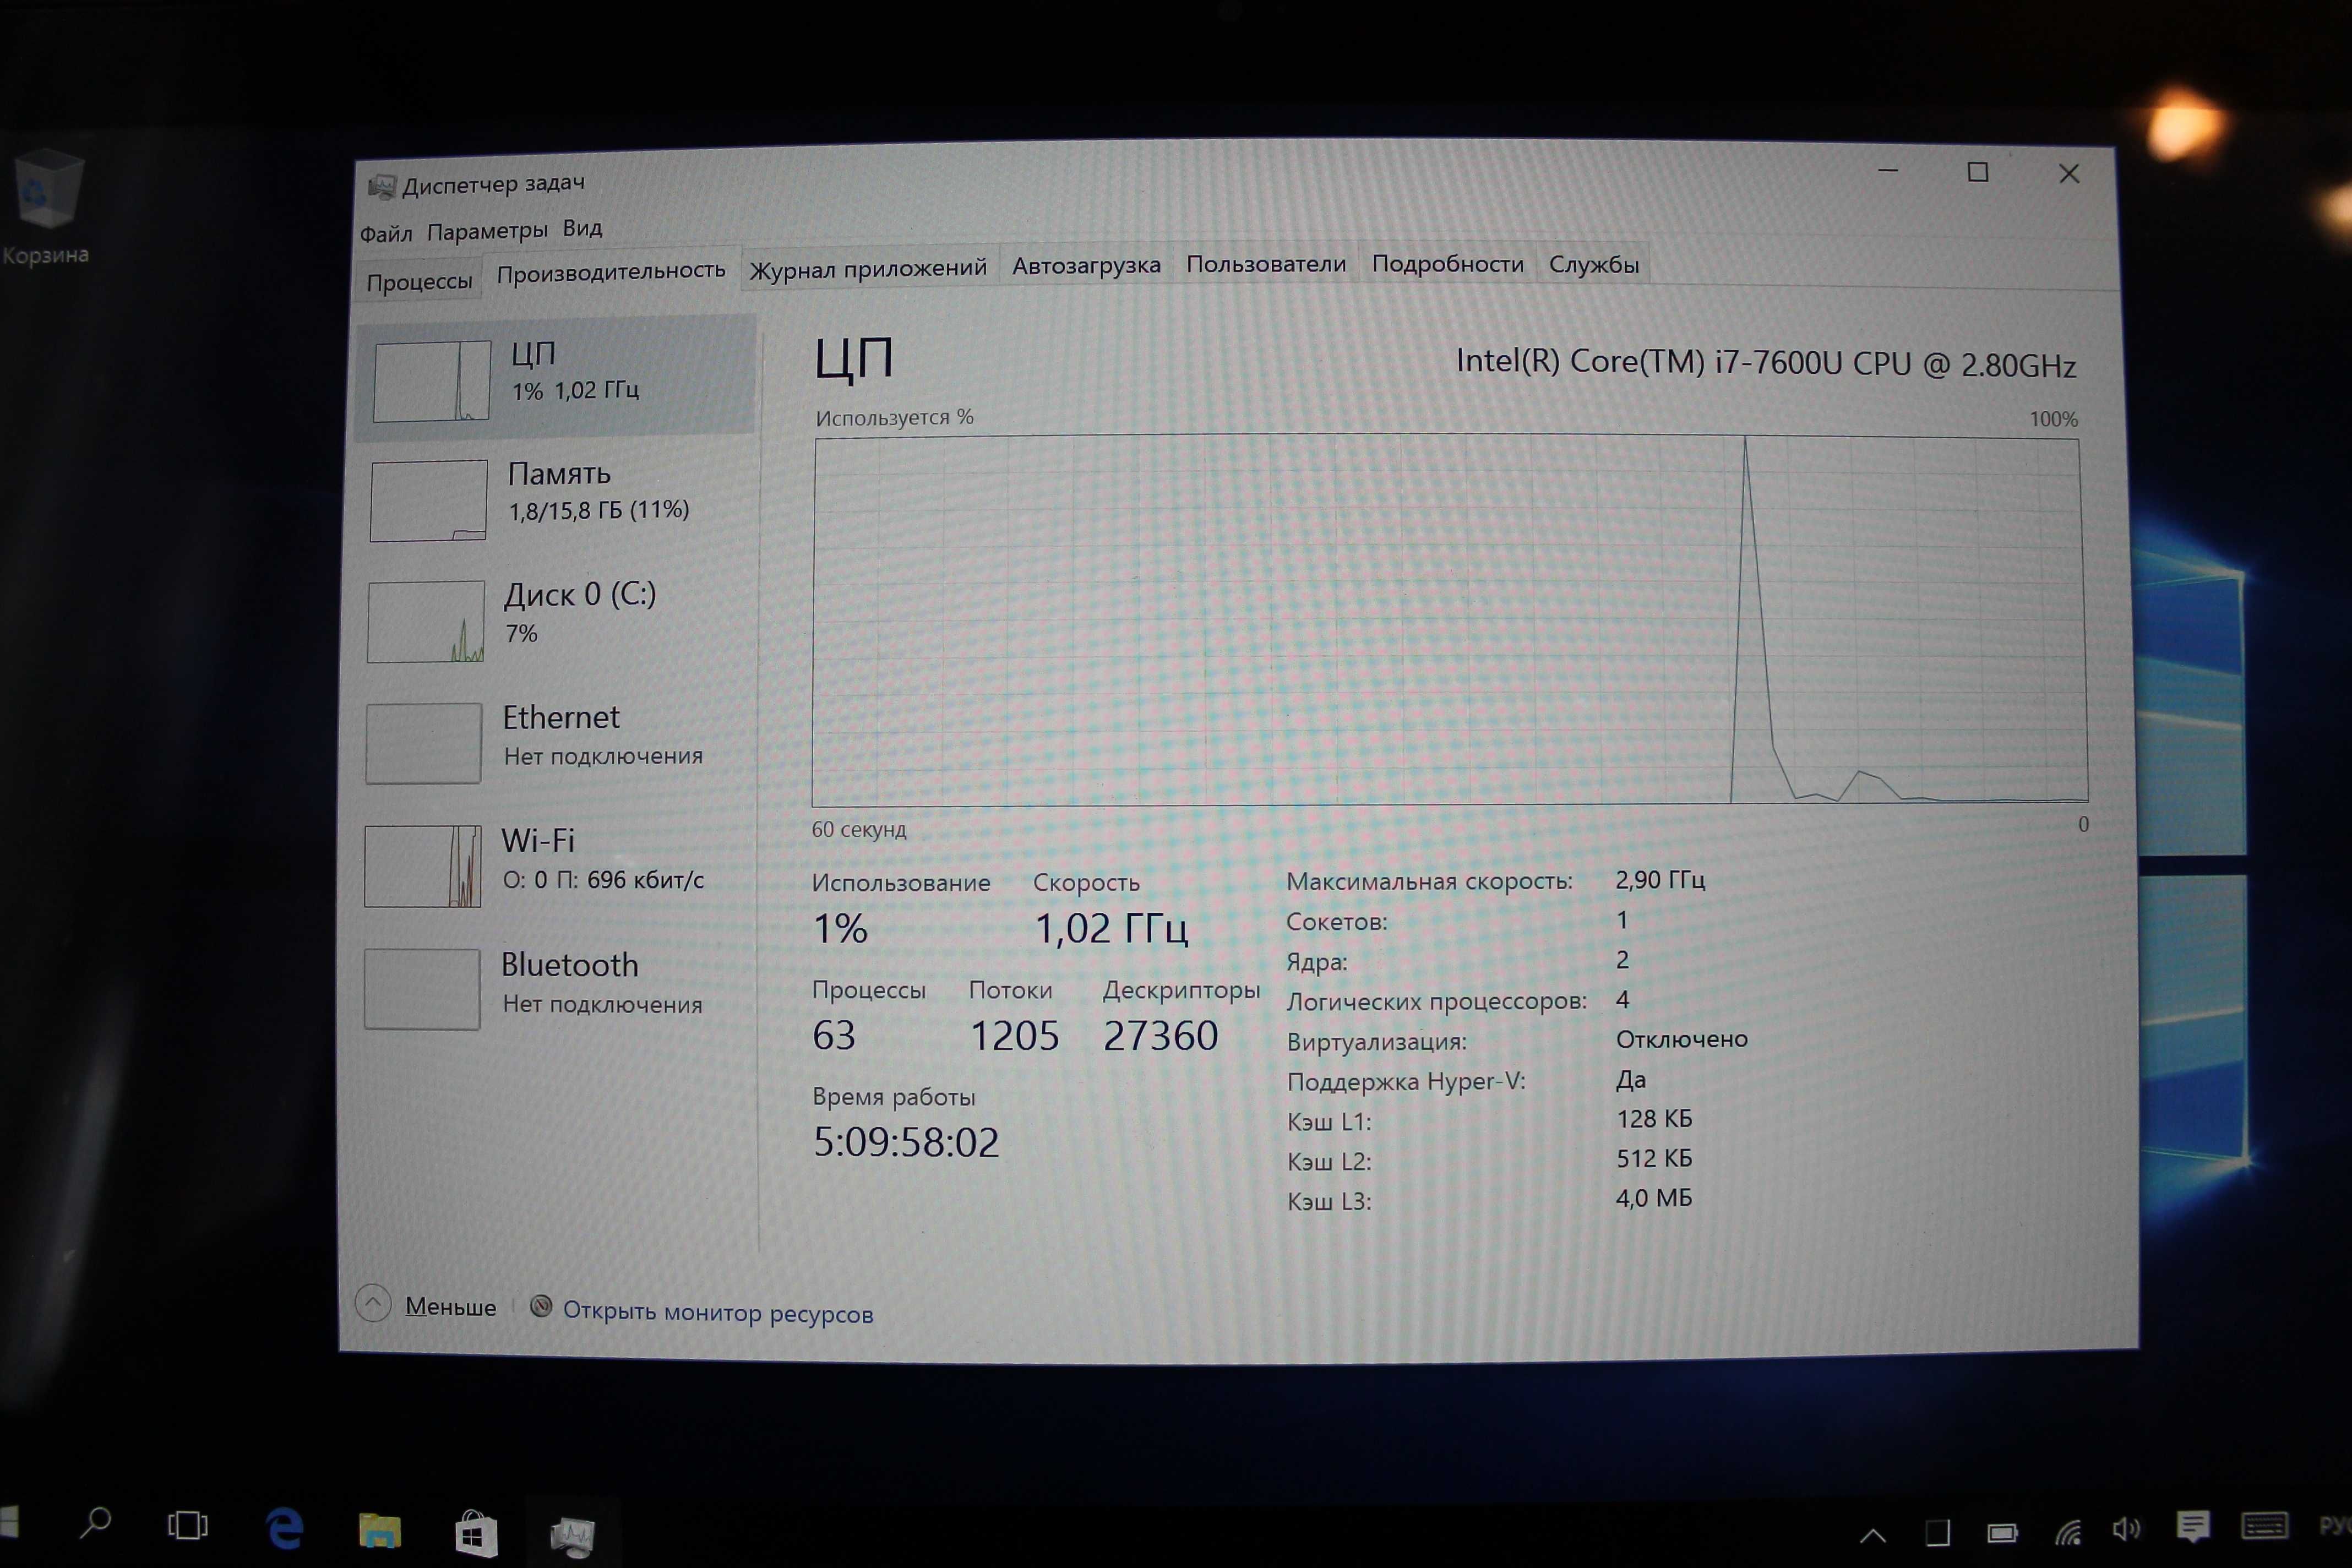The width and height of the screenshot is (2352, 1568).
Task: Collapse details with the Меньше chevron icon
Action: [x=373, y=1303]
